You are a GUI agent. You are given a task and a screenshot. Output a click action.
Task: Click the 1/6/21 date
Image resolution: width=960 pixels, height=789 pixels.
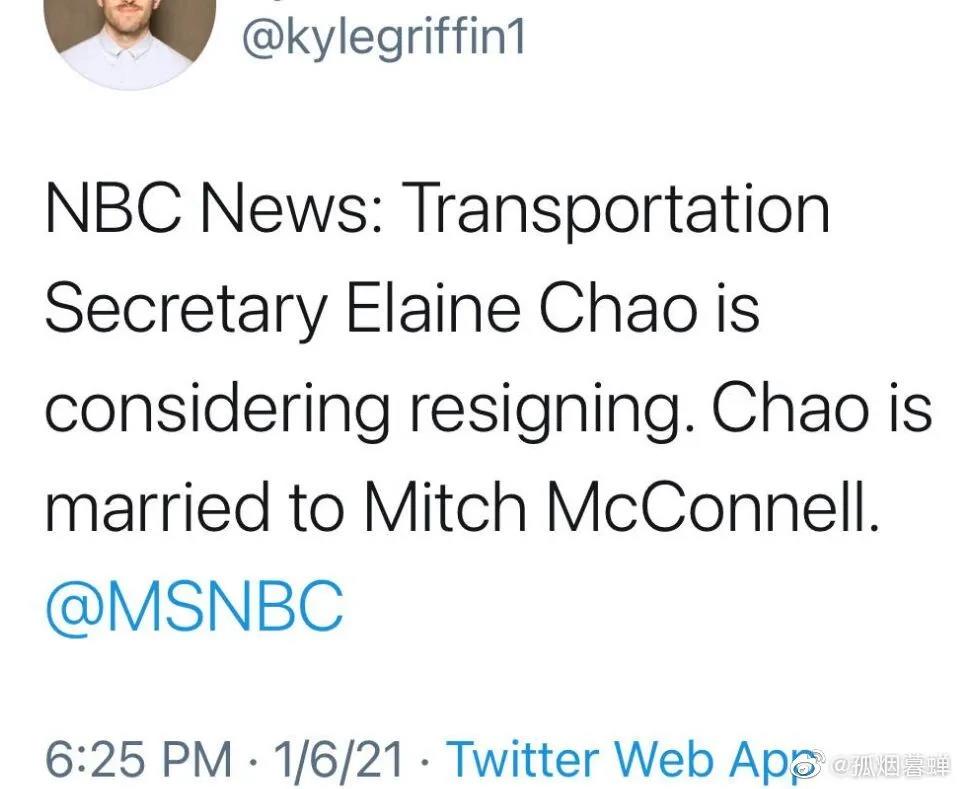(x=339, y=759)
